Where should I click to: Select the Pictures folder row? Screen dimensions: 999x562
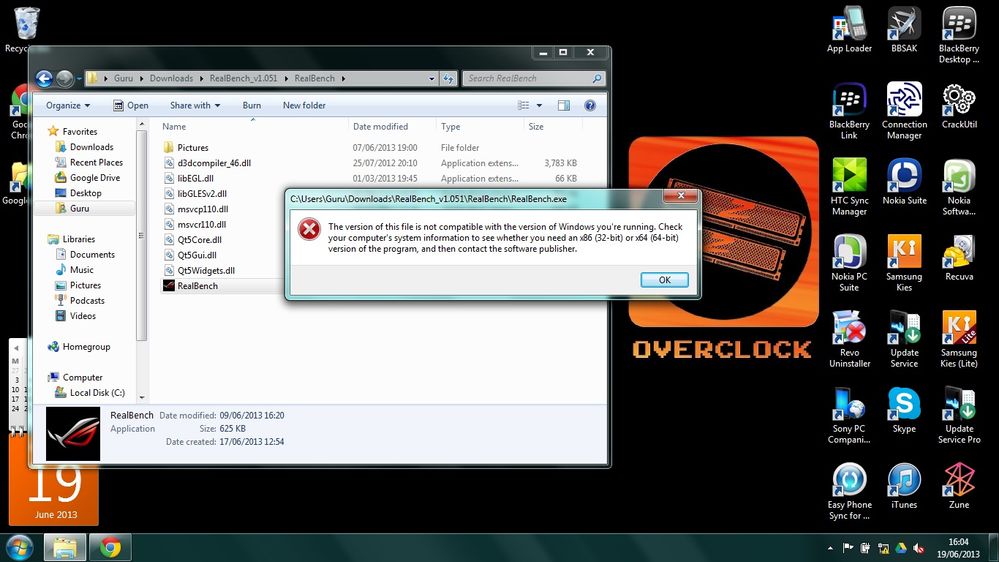[x=371, y=147]
